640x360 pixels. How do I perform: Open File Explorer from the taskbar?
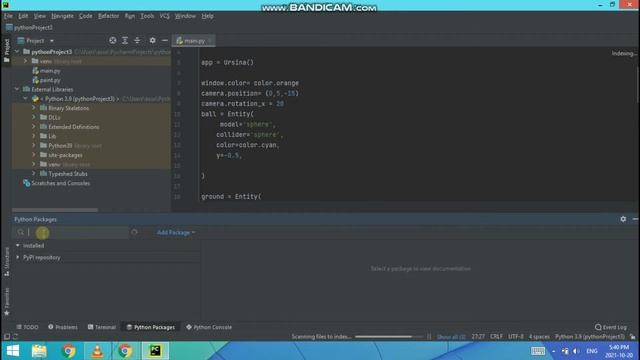tap(39, 351)
